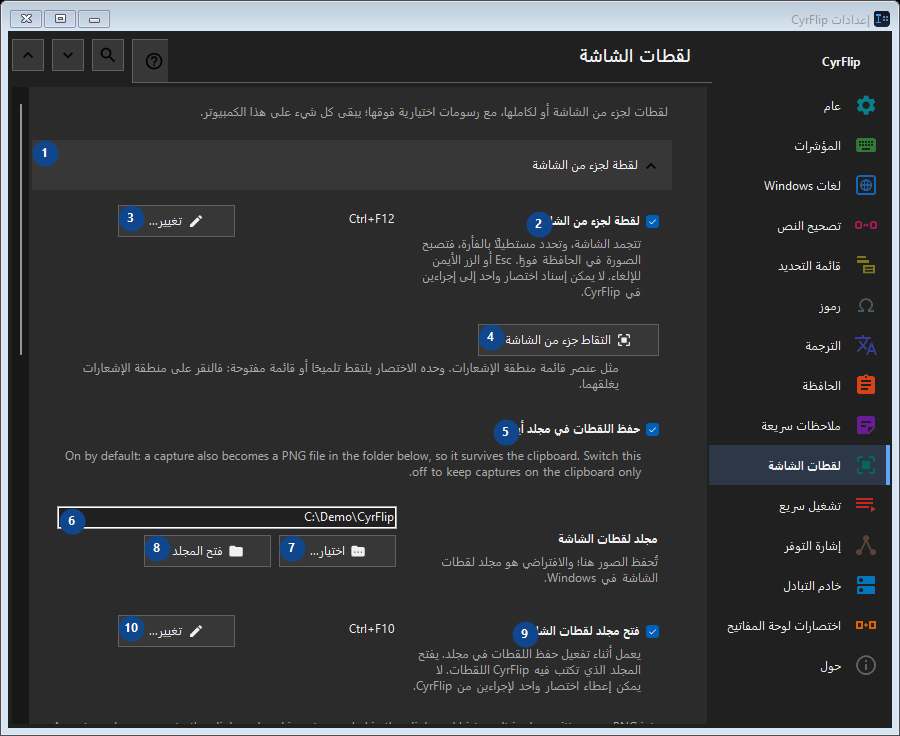This screenshot has height=736, width=900.
Task: Click the purple note icon for ملاحظات سريعة
Action: tap(866, 425)
